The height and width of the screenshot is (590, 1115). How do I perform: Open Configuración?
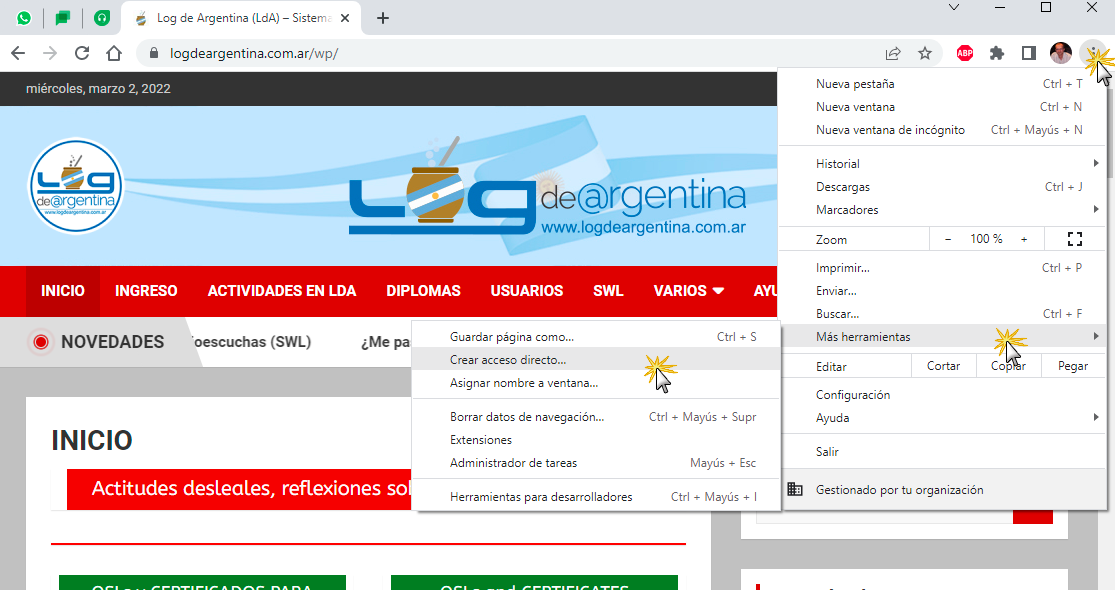coord(943,395)
